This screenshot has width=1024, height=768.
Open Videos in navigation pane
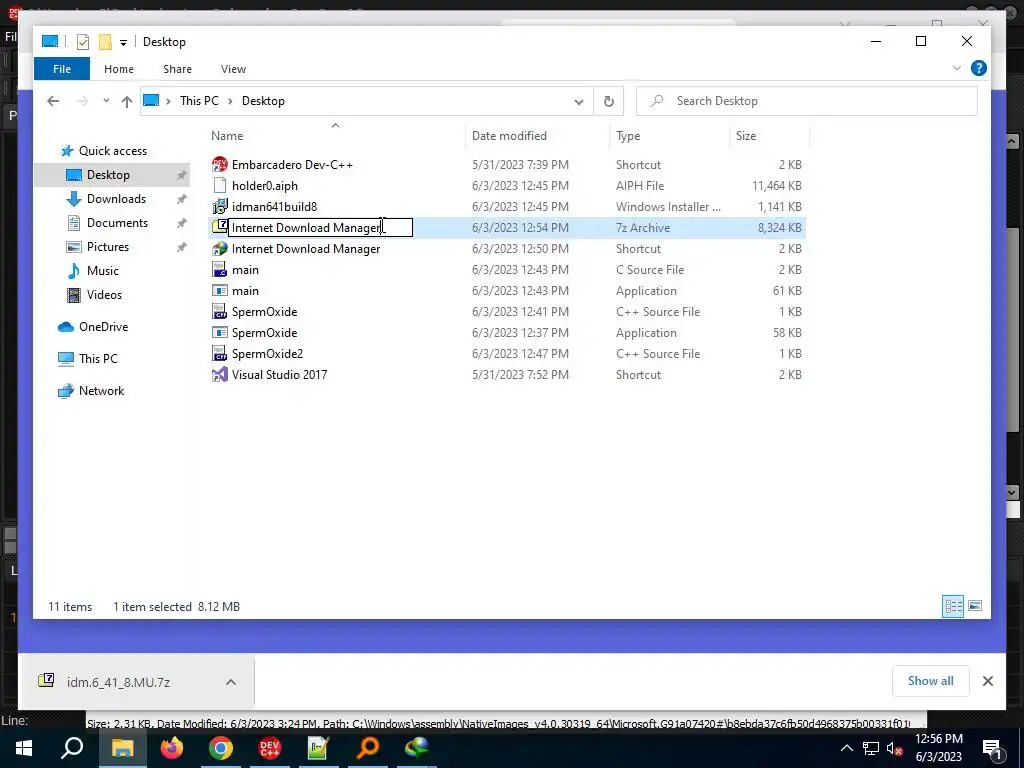[x=104, y=295]
